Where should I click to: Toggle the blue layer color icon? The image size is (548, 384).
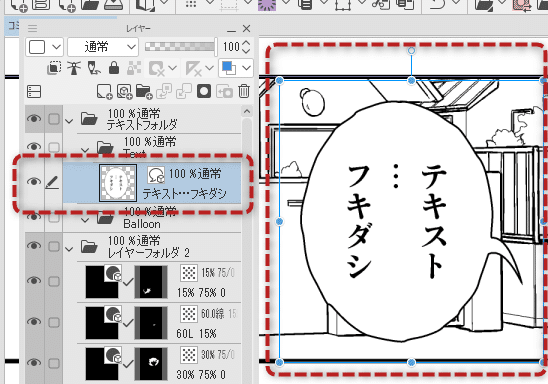click(x=229, y=68)
